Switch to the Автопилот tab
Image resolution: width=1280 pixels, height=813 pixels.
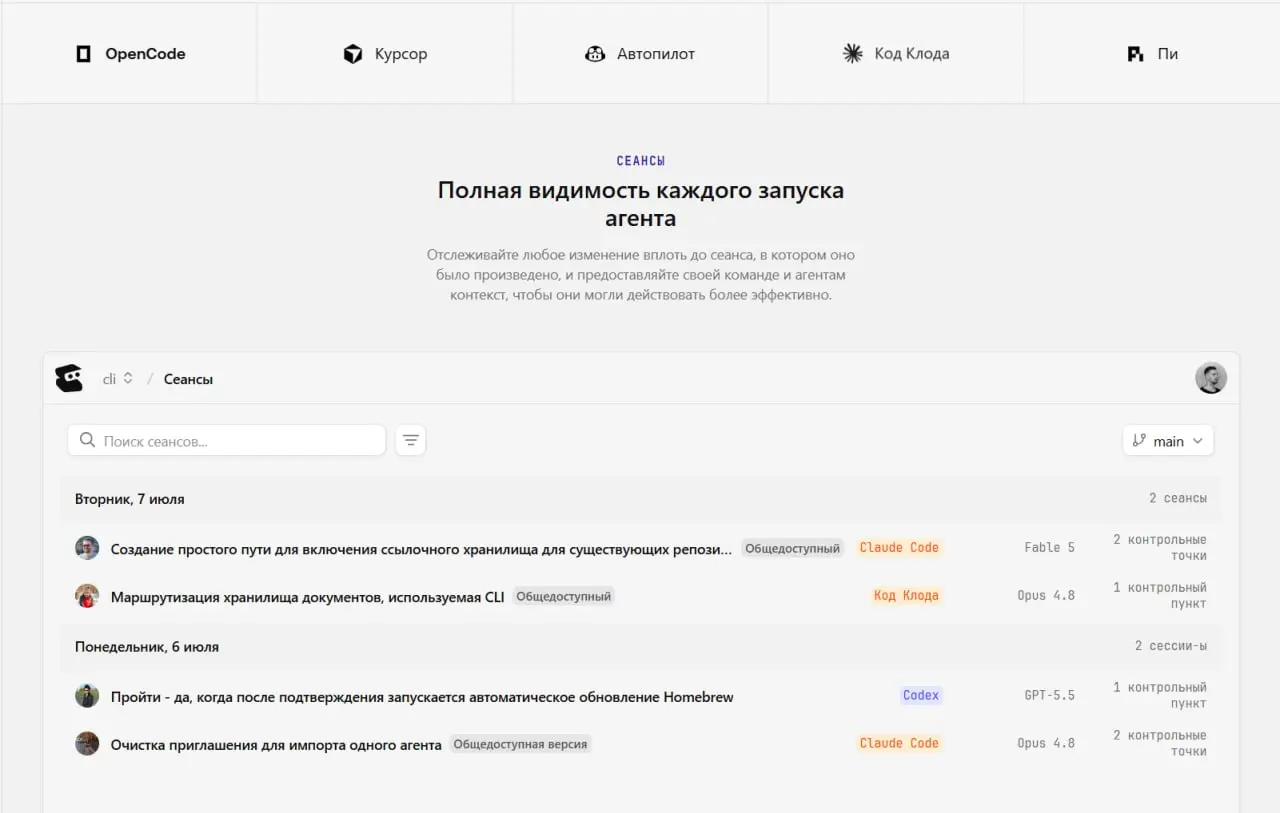point(640,53)
